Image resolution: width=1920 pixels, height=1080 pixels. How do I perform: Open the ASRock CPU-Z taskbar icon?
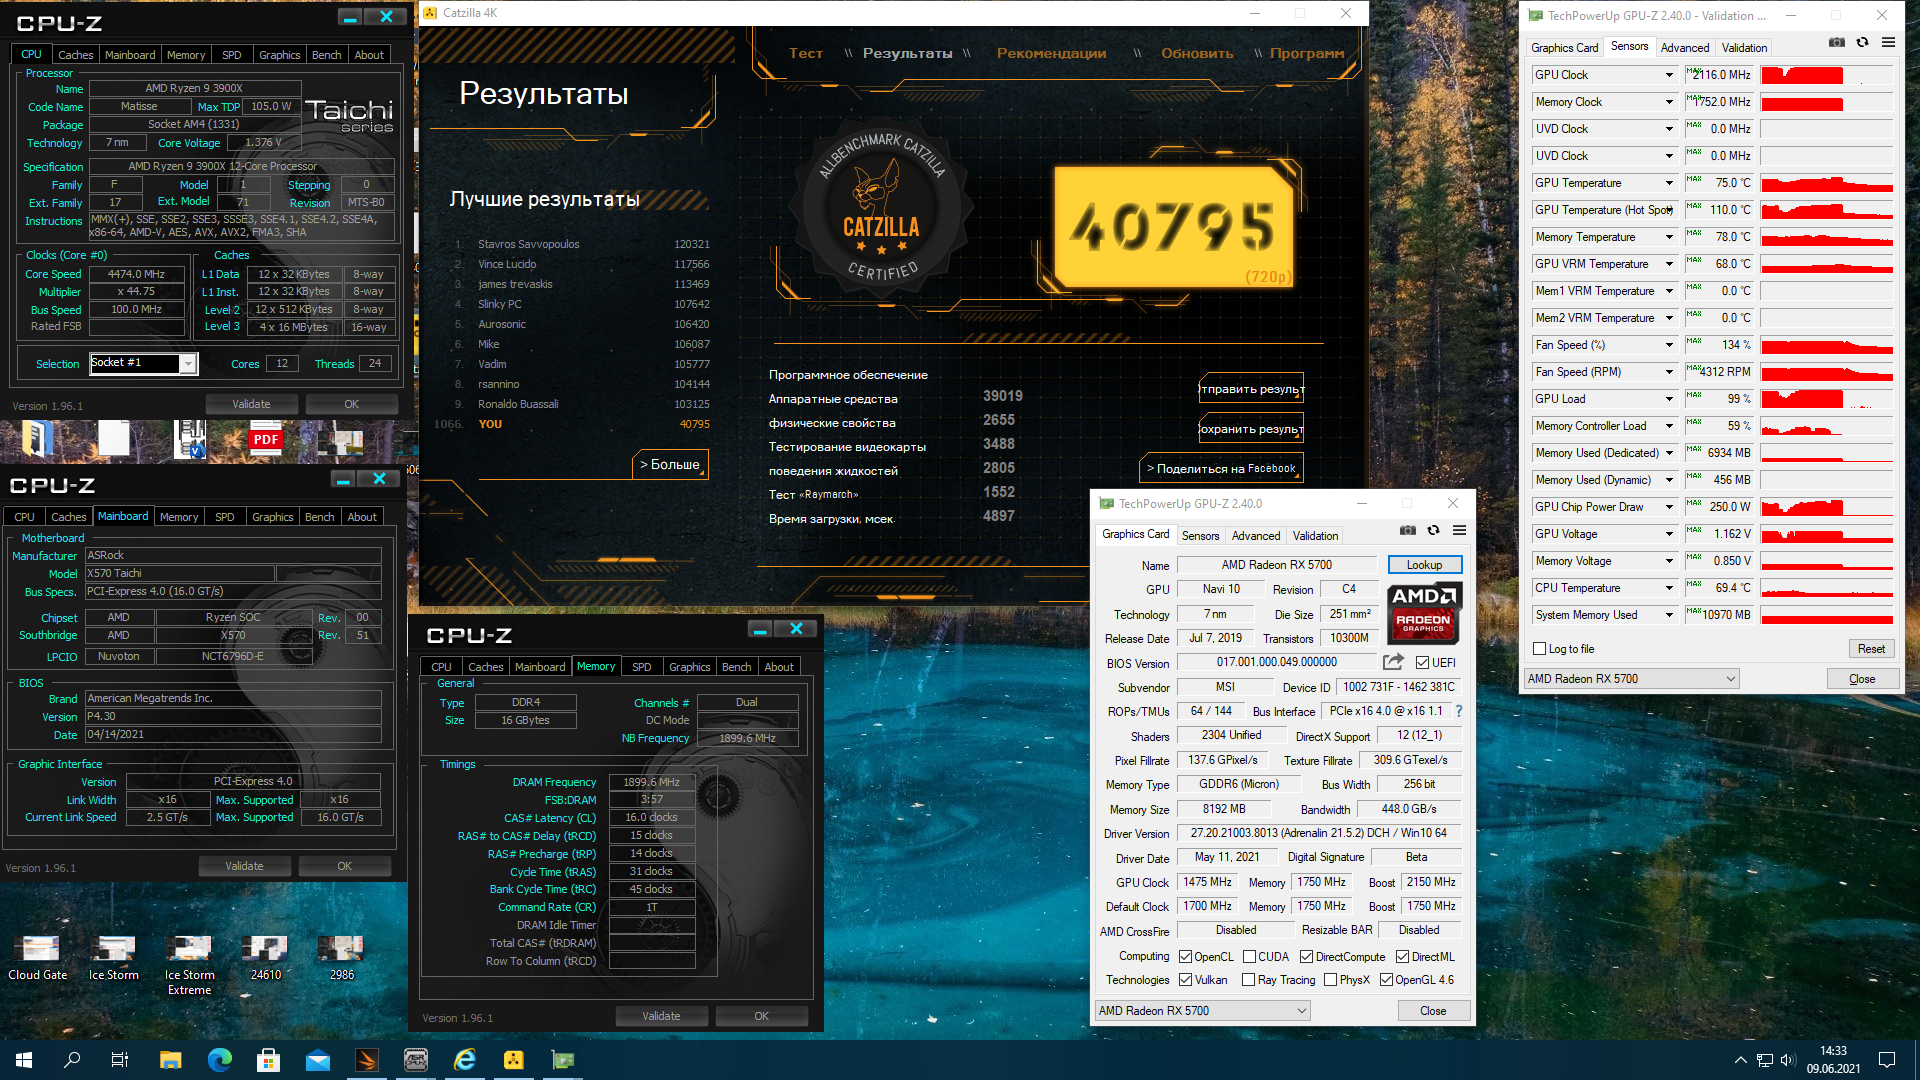[x=416, y=1060]
